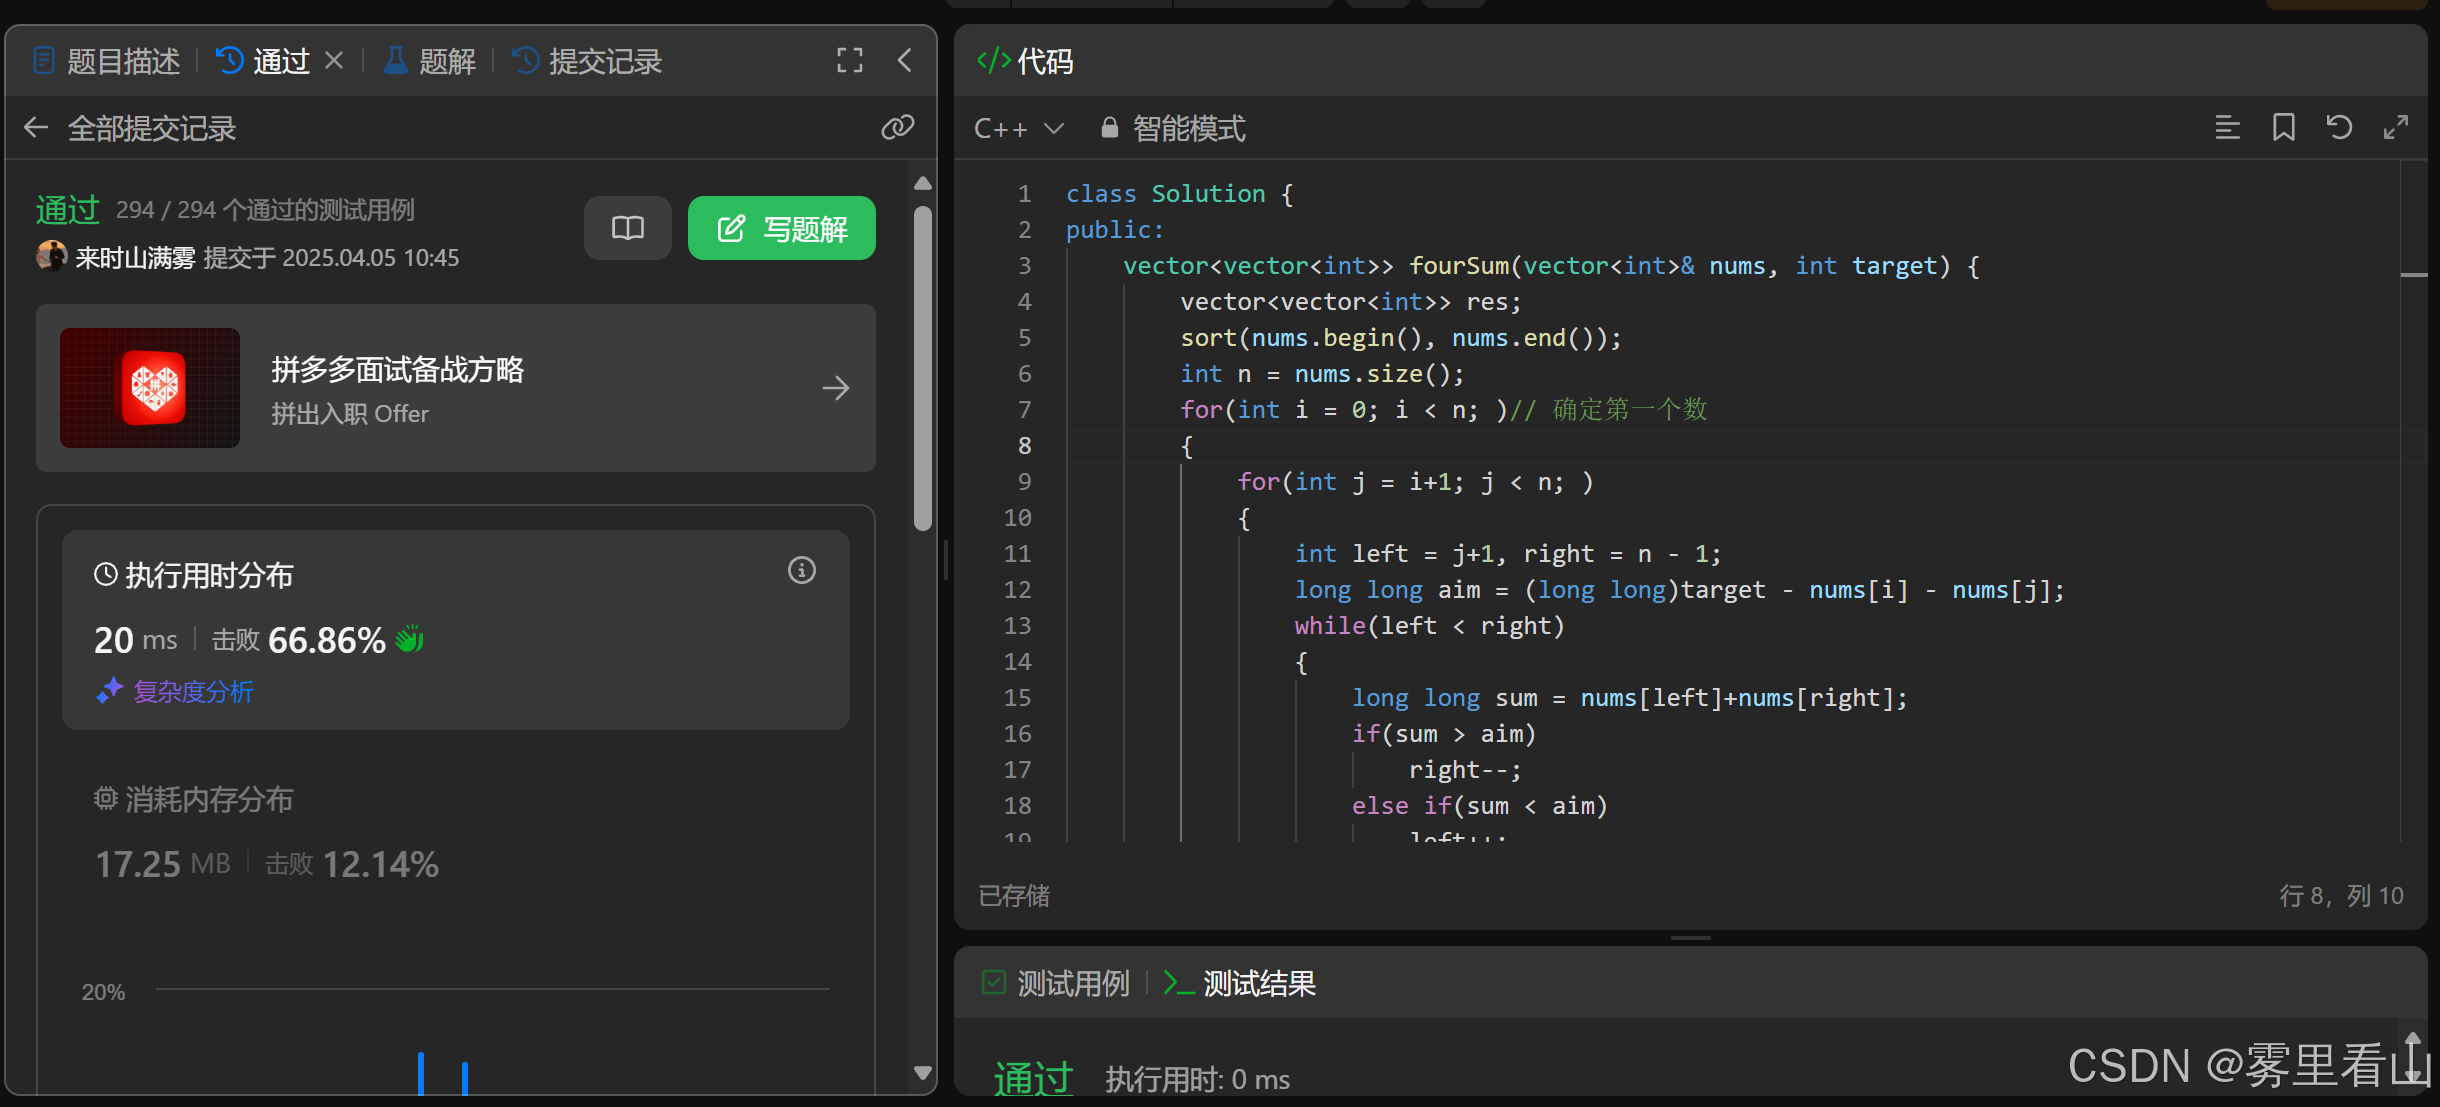Click info icon in 执行用时分布 card

(801, 571)
